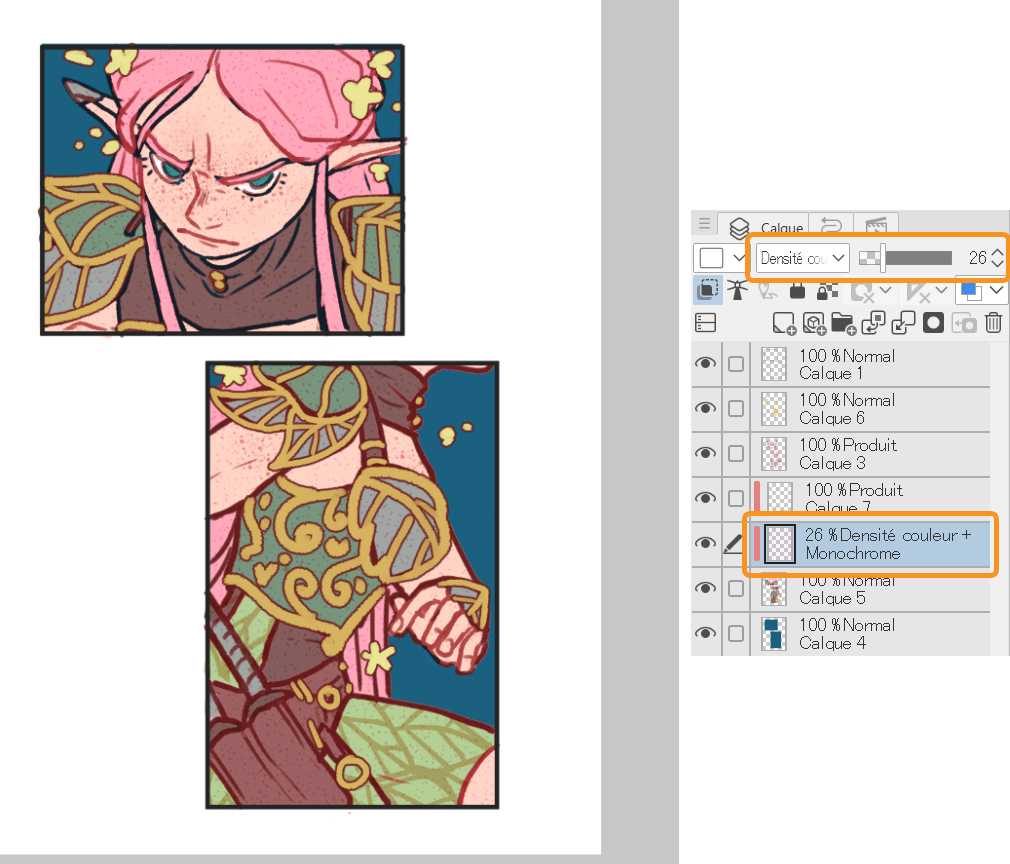
Task: Delete layer with the trash icon
Action: point(993,323)
